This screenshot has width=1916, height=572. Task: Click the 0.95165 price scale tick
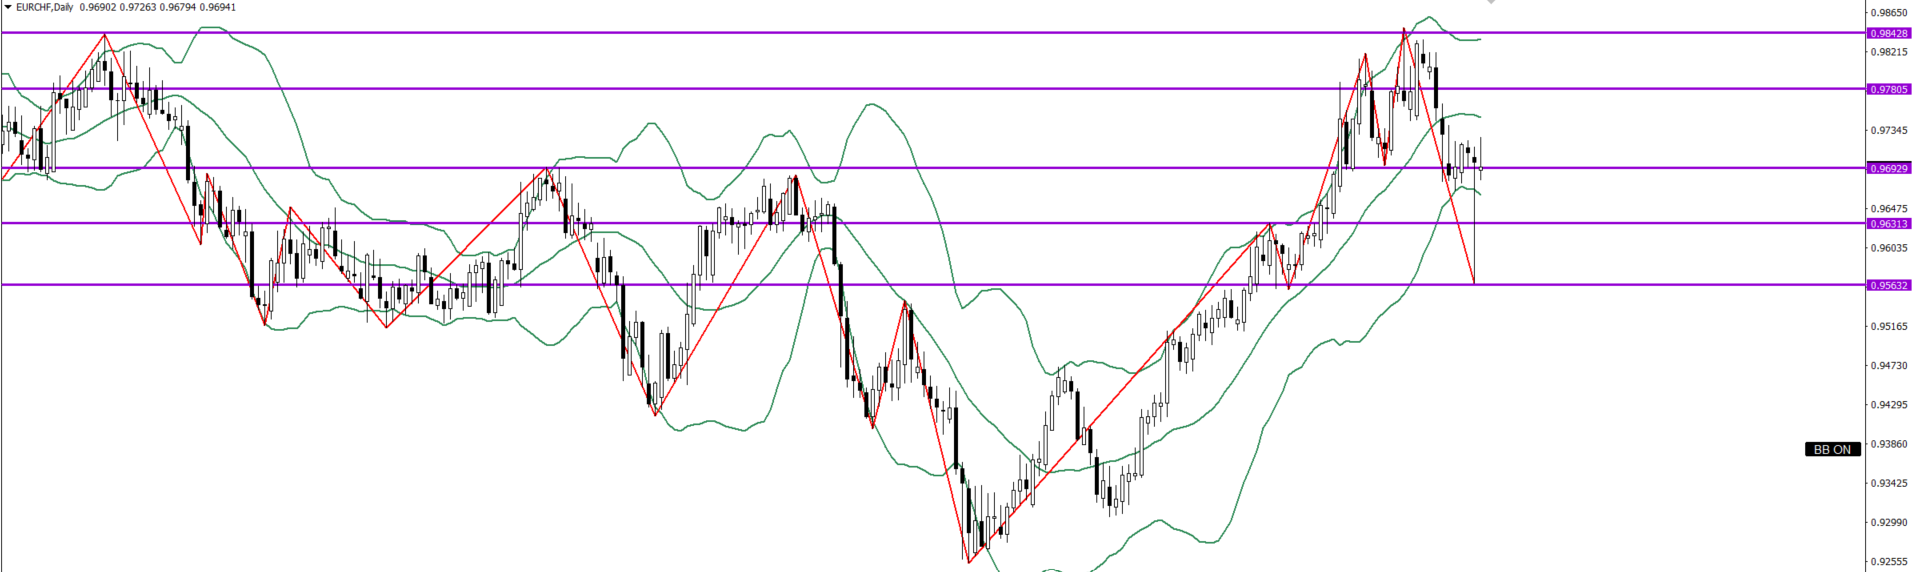1889,326
